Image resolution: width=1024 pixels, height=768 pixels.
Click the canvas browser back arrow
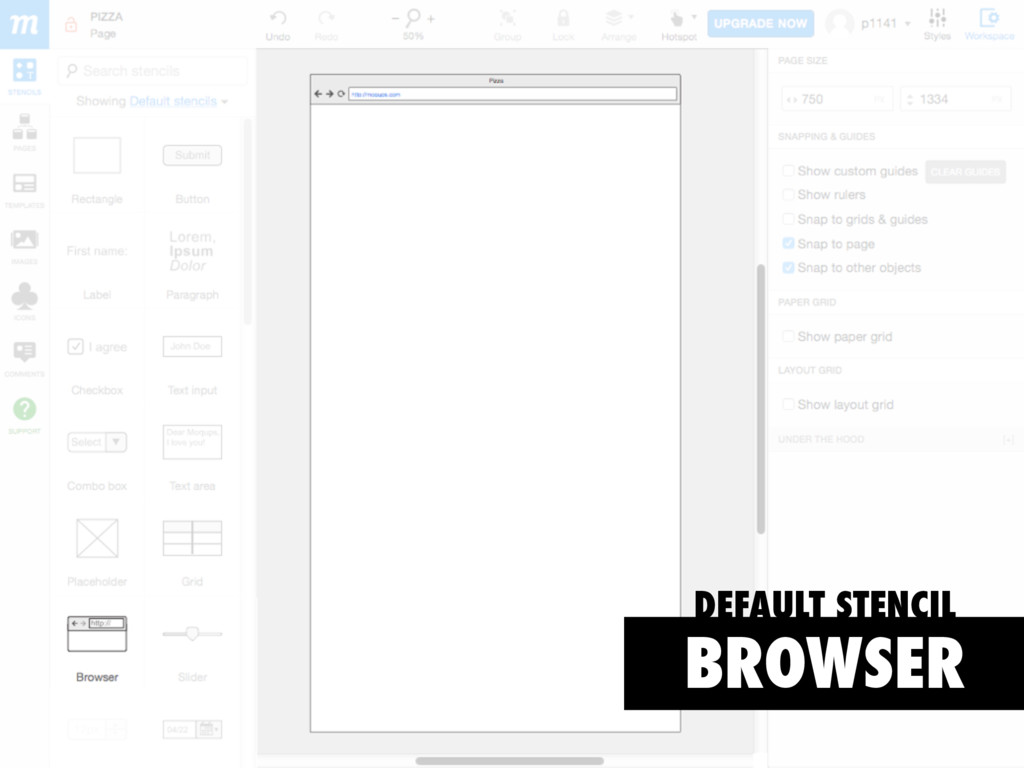pyautogui.click(x=318, y=94)
